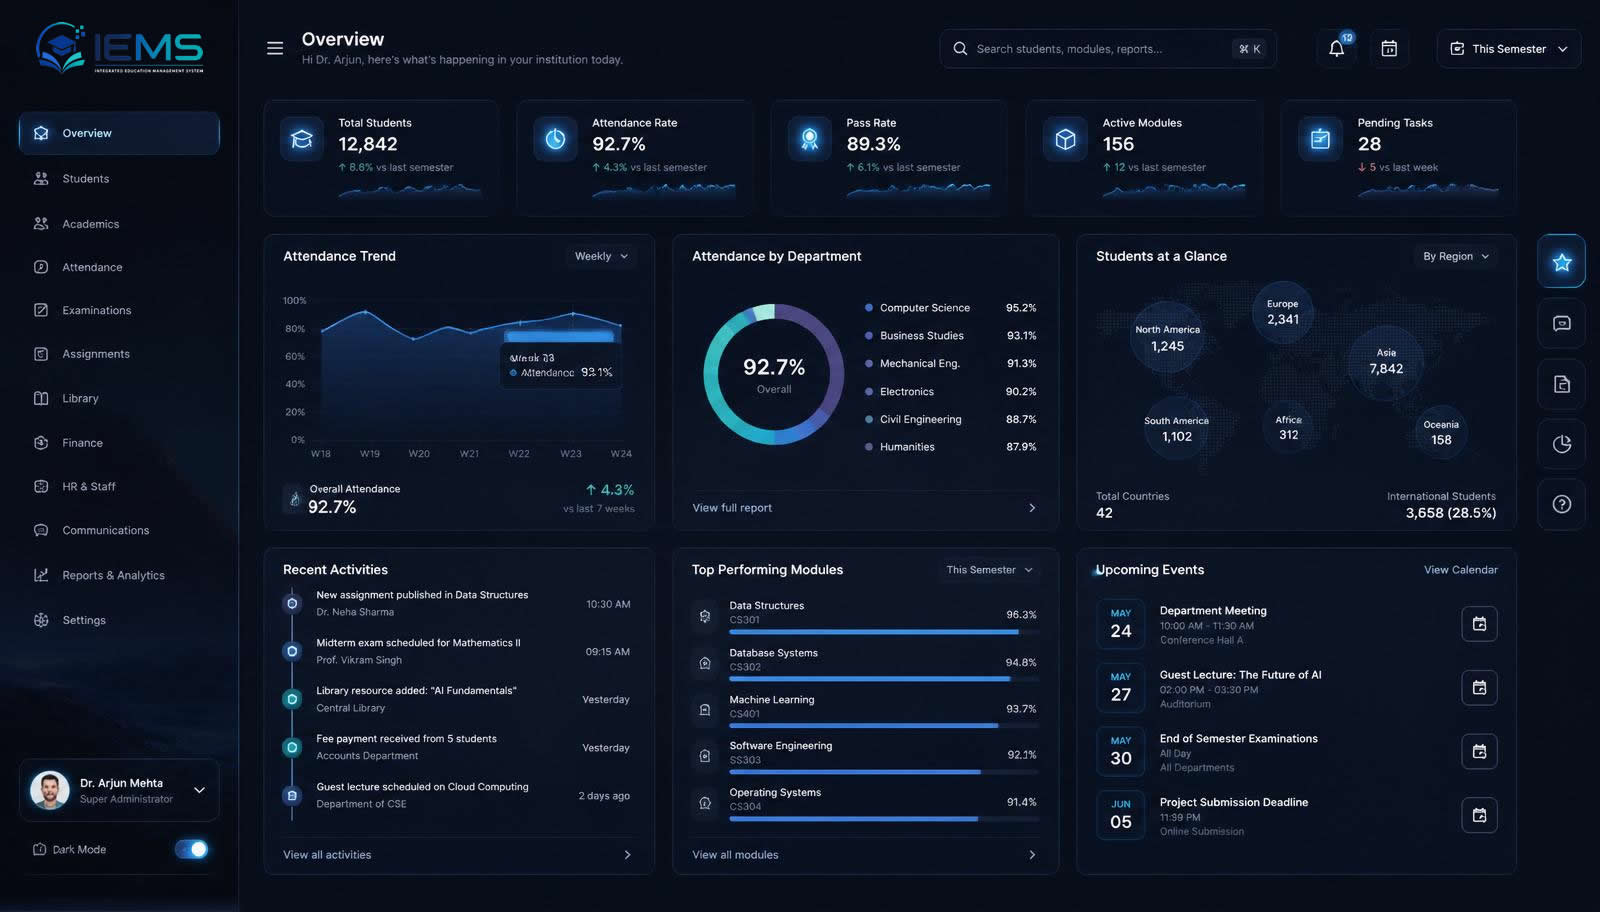1600x912 pixels.
Task: Open Assignments in sidebar
Action: point(119,354)
